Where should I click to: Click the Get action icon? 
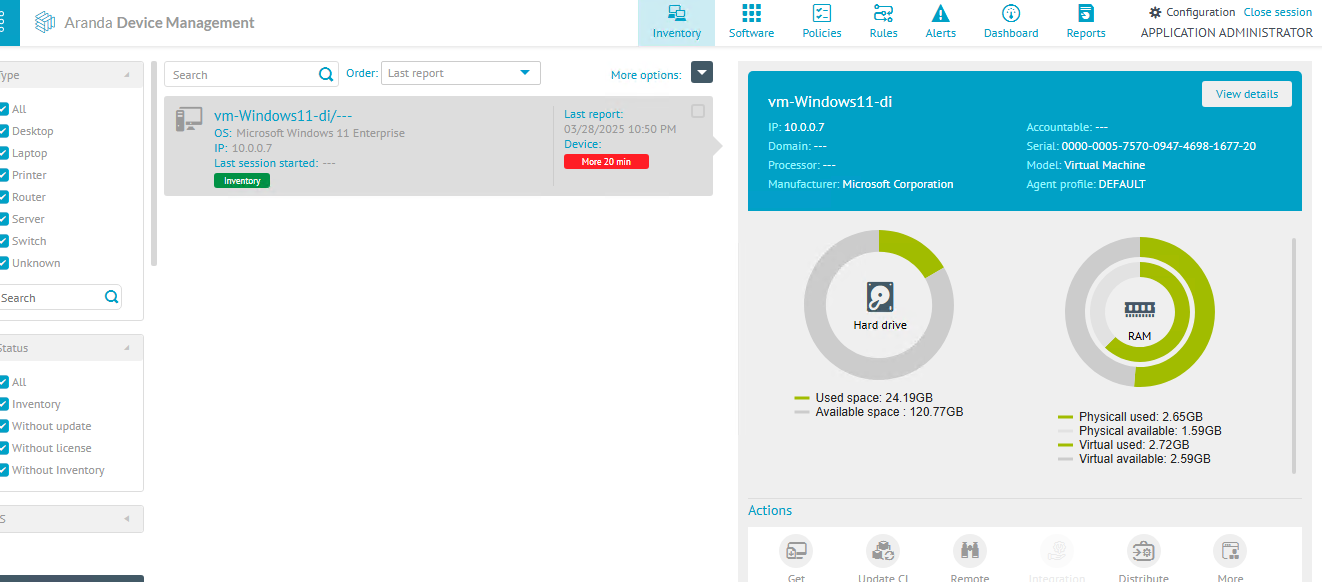pos(796,551)
